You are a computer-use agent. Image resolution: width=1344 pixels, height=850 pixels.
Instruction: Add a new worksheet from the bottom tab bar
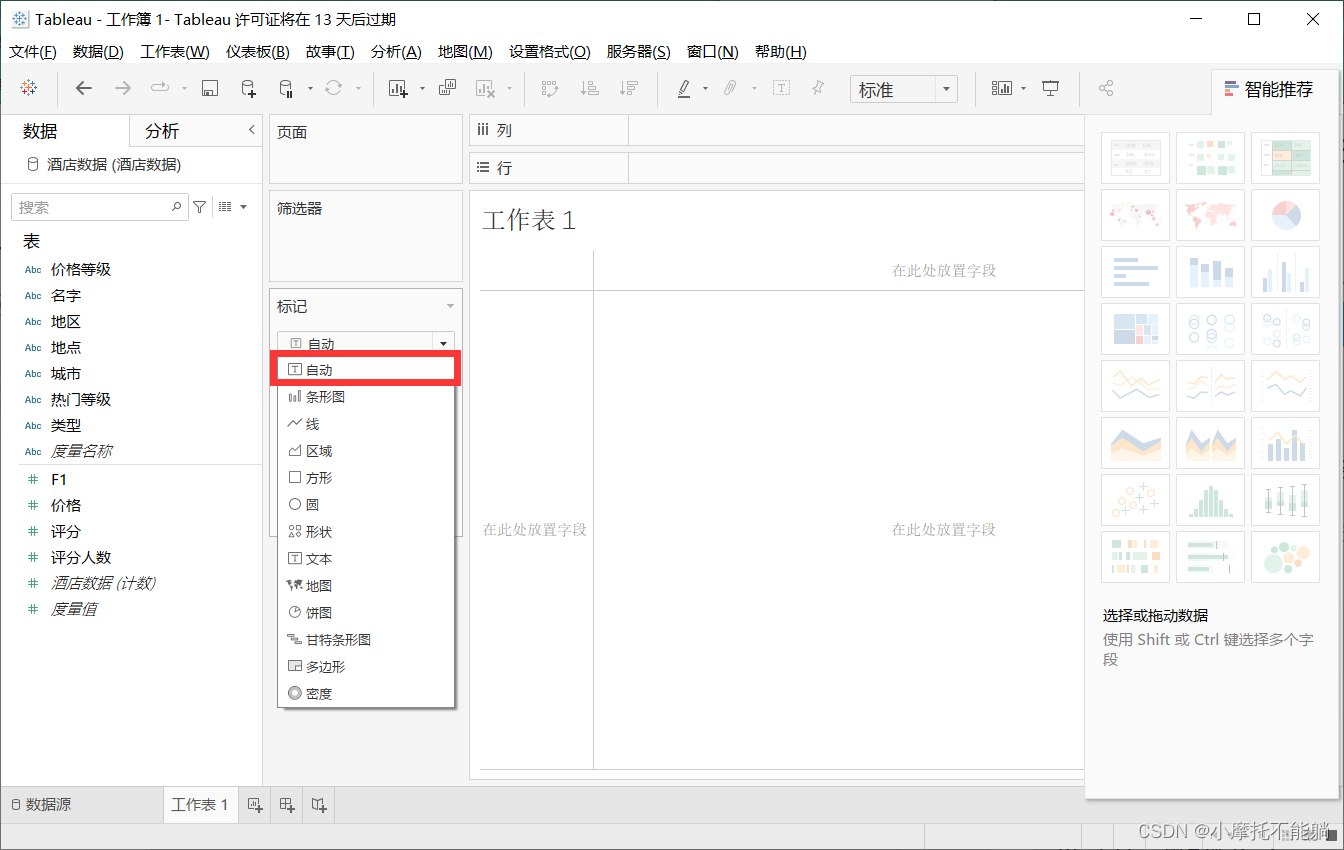click(x=255, y=805)
